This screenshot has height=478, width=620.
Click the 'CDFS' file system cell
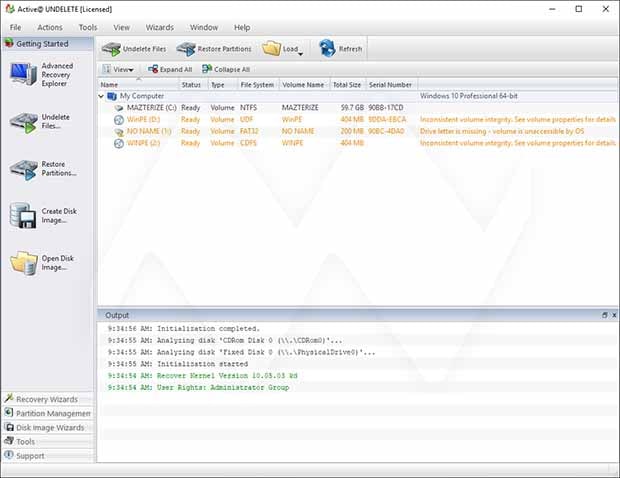click(x=248, y=143)
